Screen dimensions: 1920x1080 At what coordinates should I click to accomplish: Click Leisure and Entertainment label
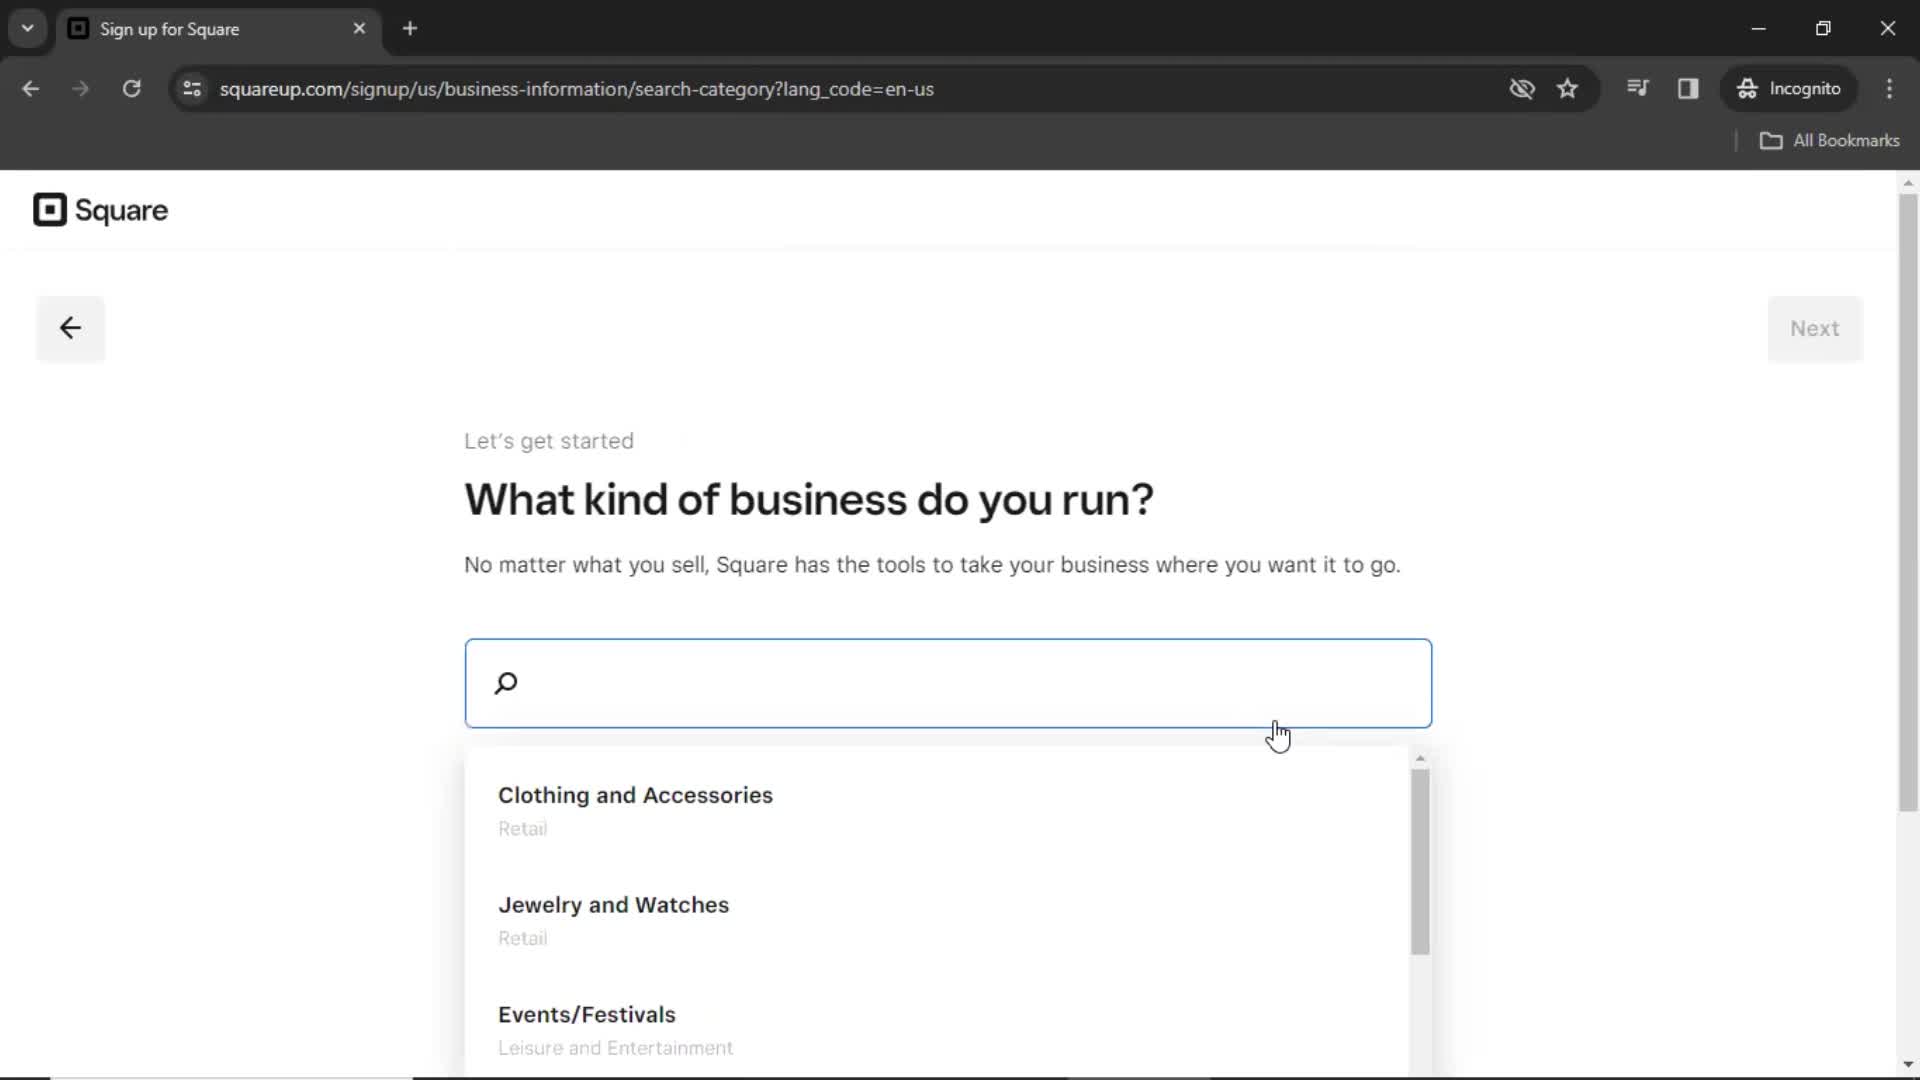click(x=616, y=1048)
